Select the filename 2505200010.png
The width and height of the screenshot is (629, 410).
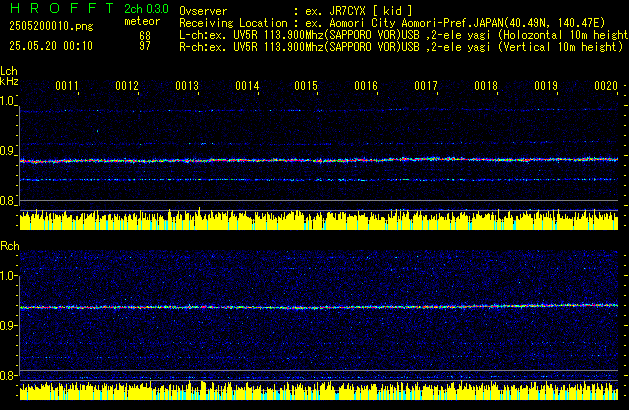click(51, 26)
